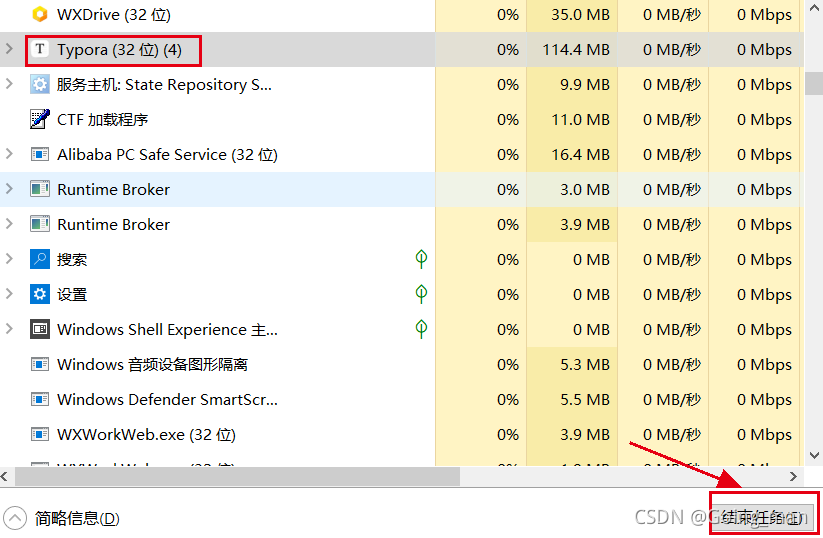Click the horizontal scrollbar right arrow

pyautogui.click(x=793, y=477)
